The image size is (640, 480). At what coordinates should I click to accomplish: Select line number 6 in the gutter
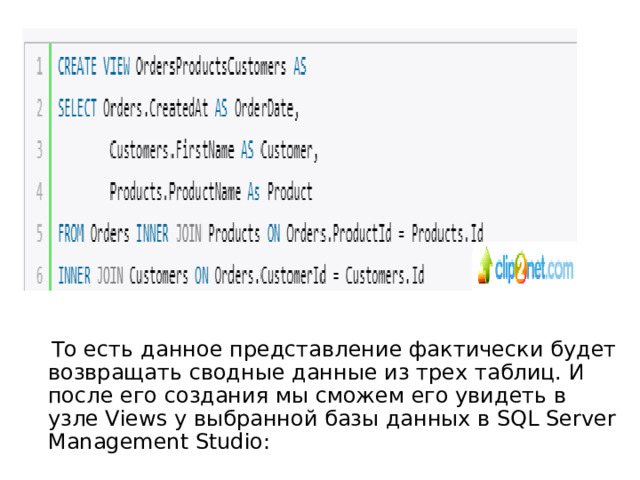pyautogui.click(x=38, y=275)
